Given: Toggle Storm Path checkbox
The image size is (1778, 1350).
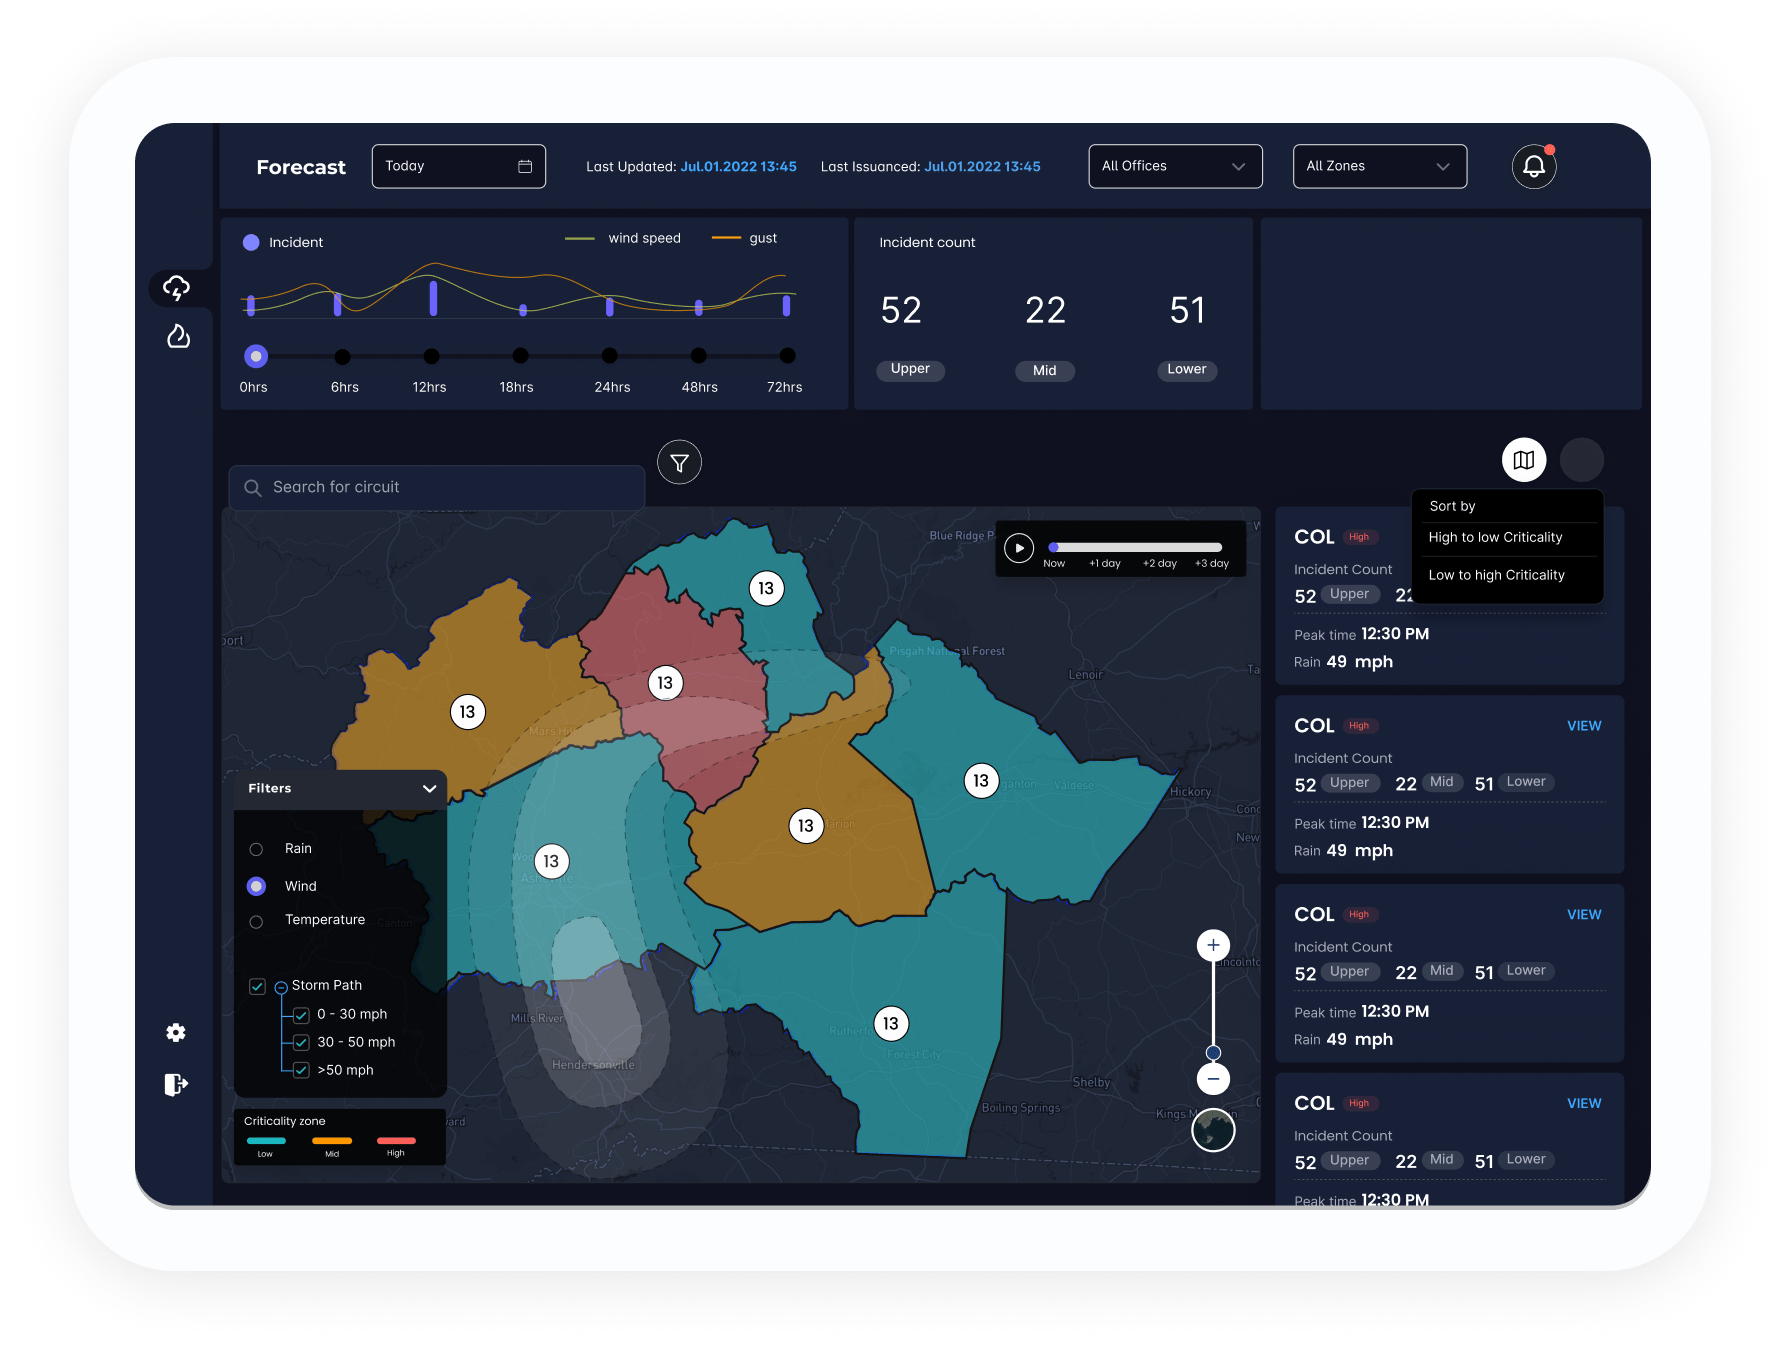Looking at the screenshot, I should coord(257,986).
